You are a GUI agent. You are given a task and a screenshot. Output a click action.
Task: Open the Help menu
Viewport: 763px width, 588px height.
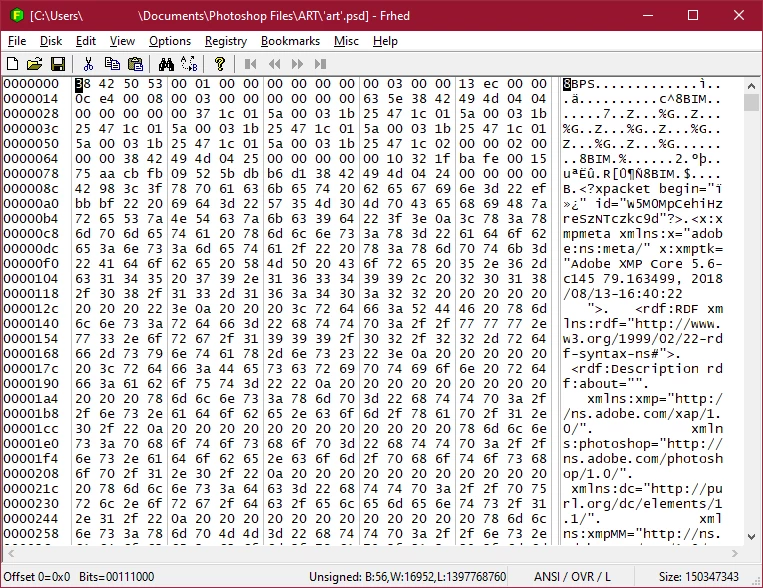385,41
